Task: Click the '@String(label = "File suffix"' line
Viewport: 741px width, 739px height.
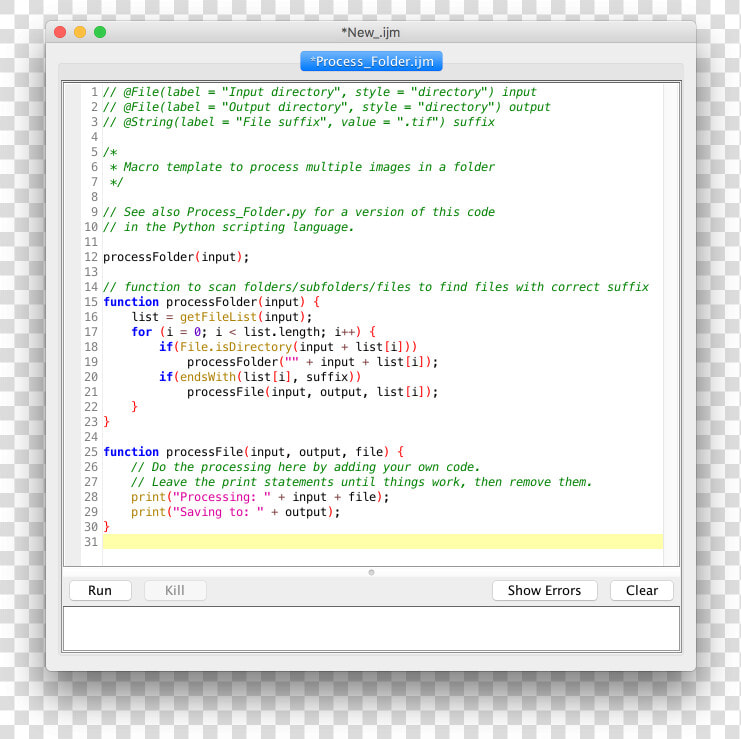Action: 299,122
